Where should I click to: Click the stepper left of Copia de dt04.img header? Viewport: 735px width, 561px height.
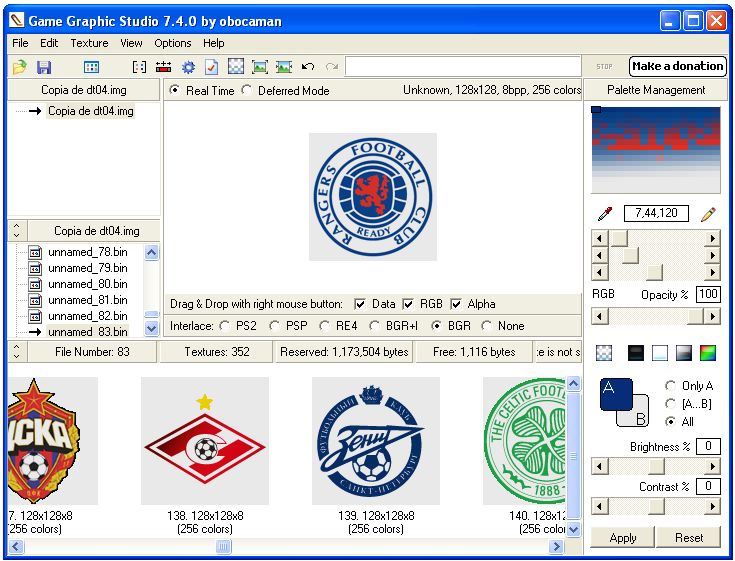tap(17, 231)
